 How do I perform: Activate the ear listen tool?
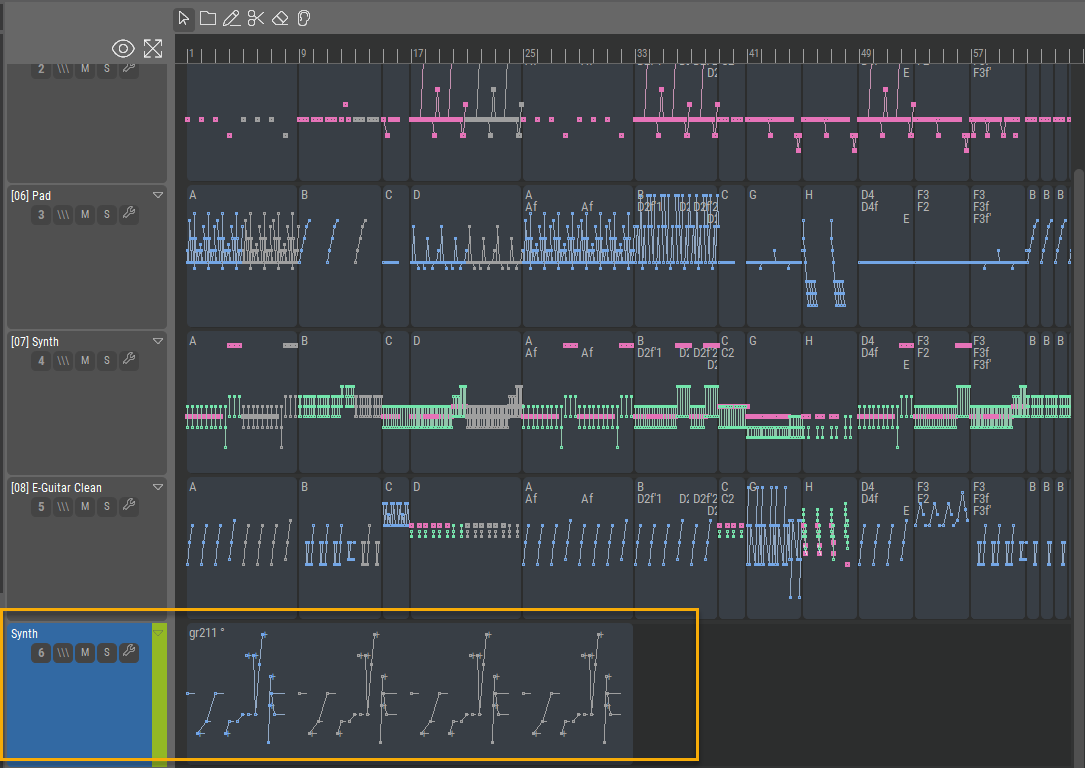(304, 18)
